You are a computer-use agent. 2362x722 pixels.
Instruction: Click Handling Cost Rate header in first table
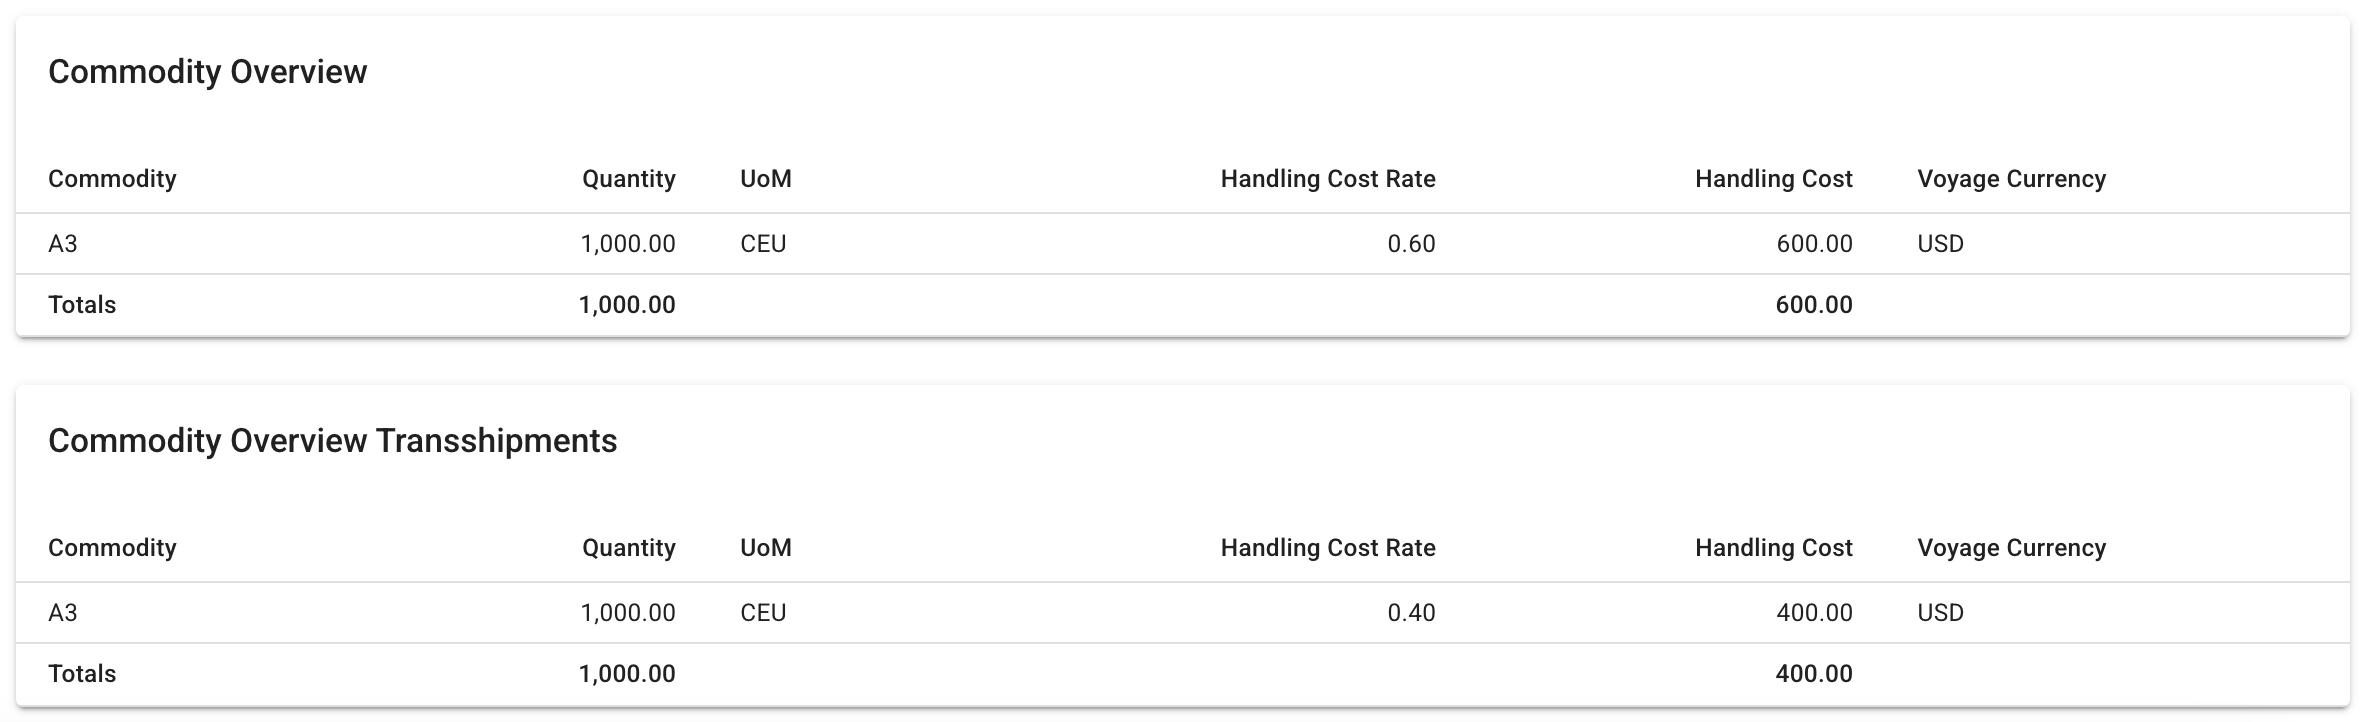1327,179
